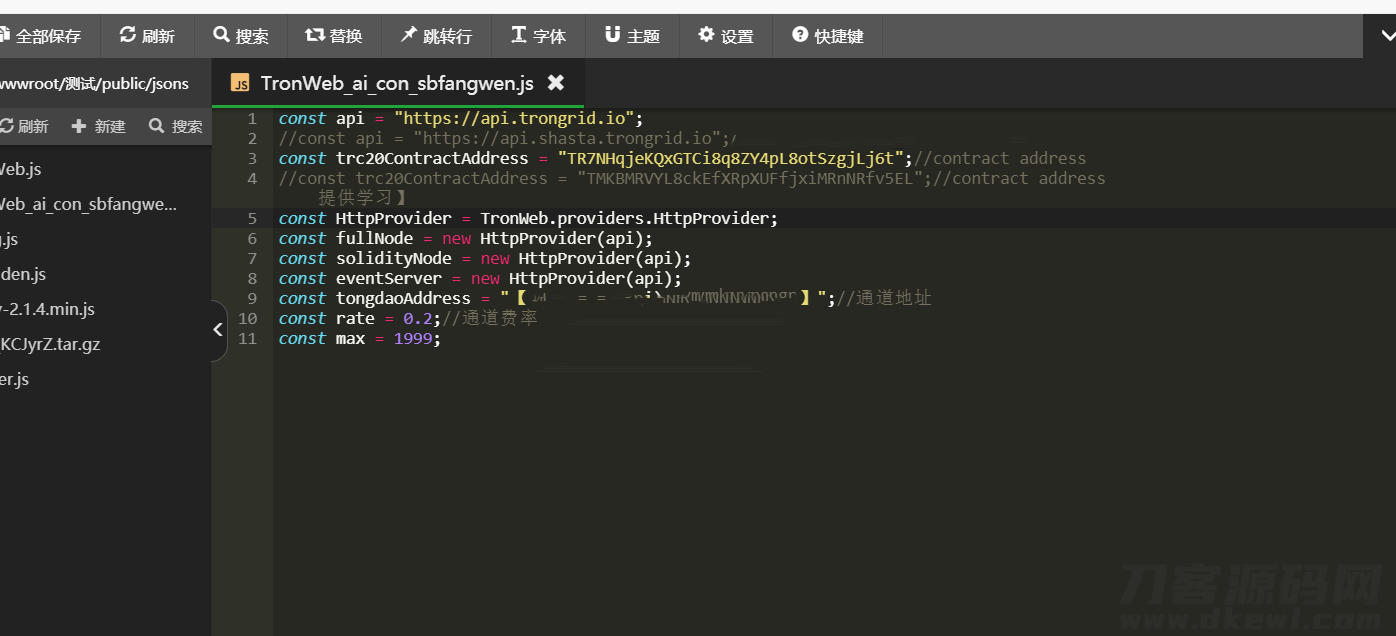Expand the top-right chevron dropdown

click(x=1387, y=36)
